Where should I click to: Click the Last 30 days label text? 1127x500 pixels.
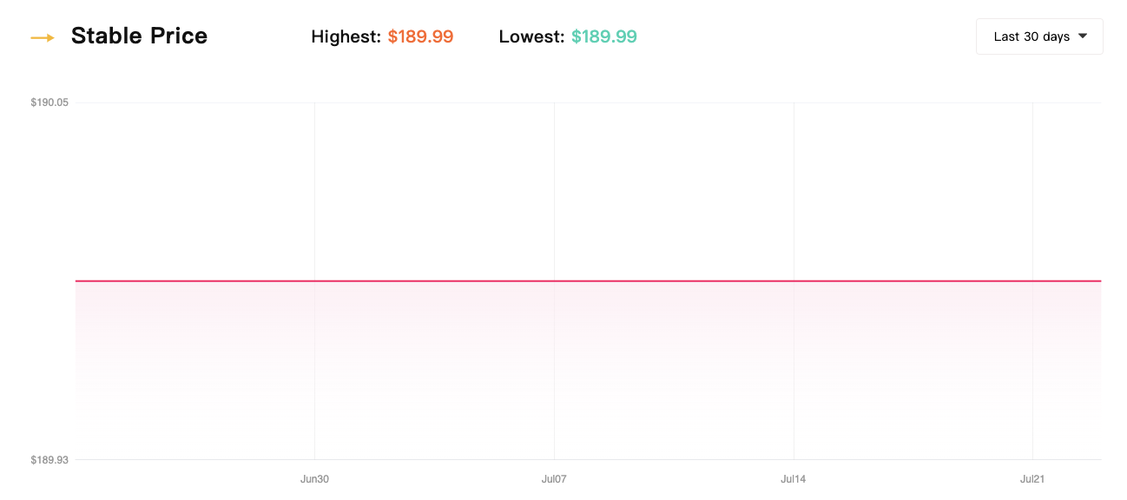[x=1031, y=37]
